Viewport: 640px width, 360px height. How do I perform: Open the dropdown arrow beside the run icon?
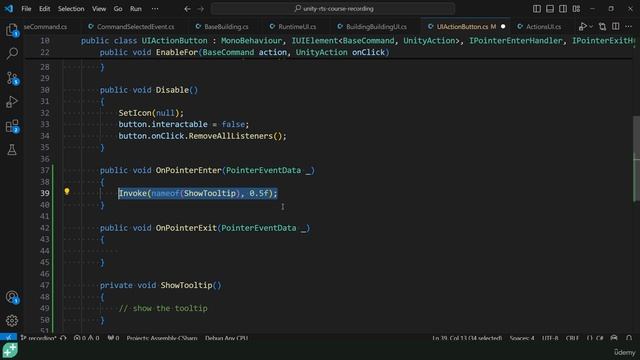[591, 27]
